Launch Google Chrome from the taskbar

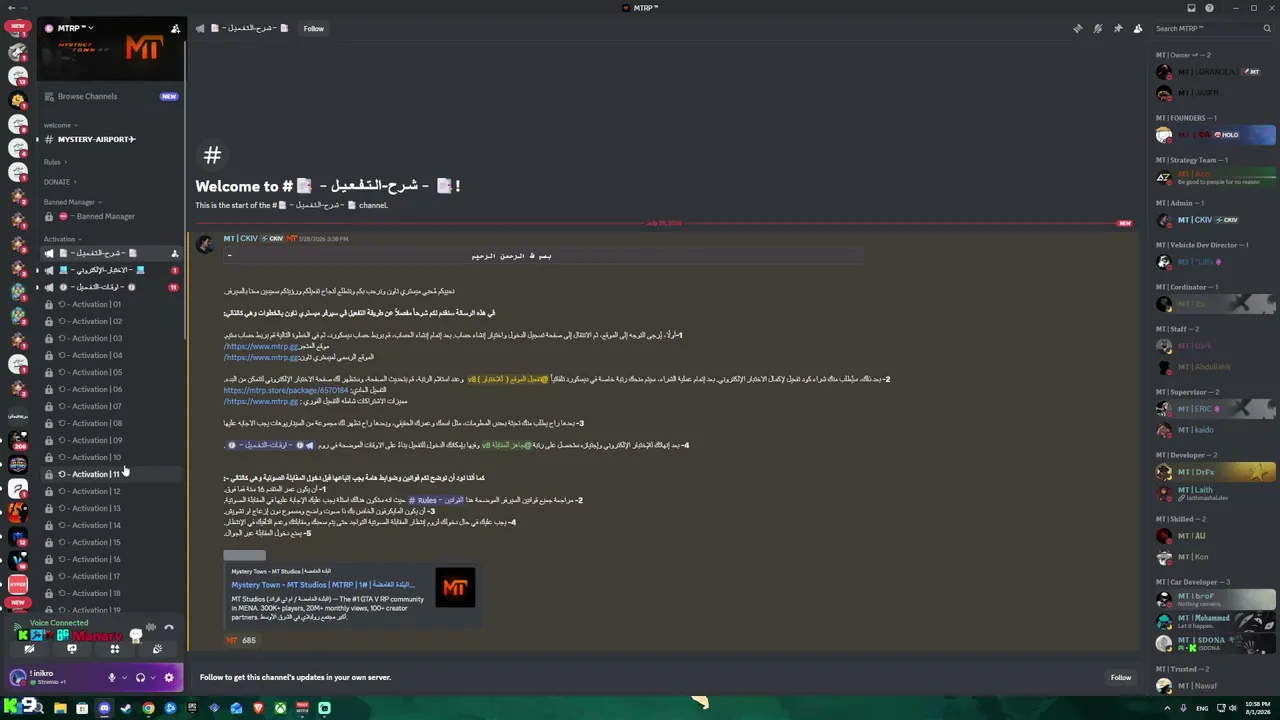point(148,708)
